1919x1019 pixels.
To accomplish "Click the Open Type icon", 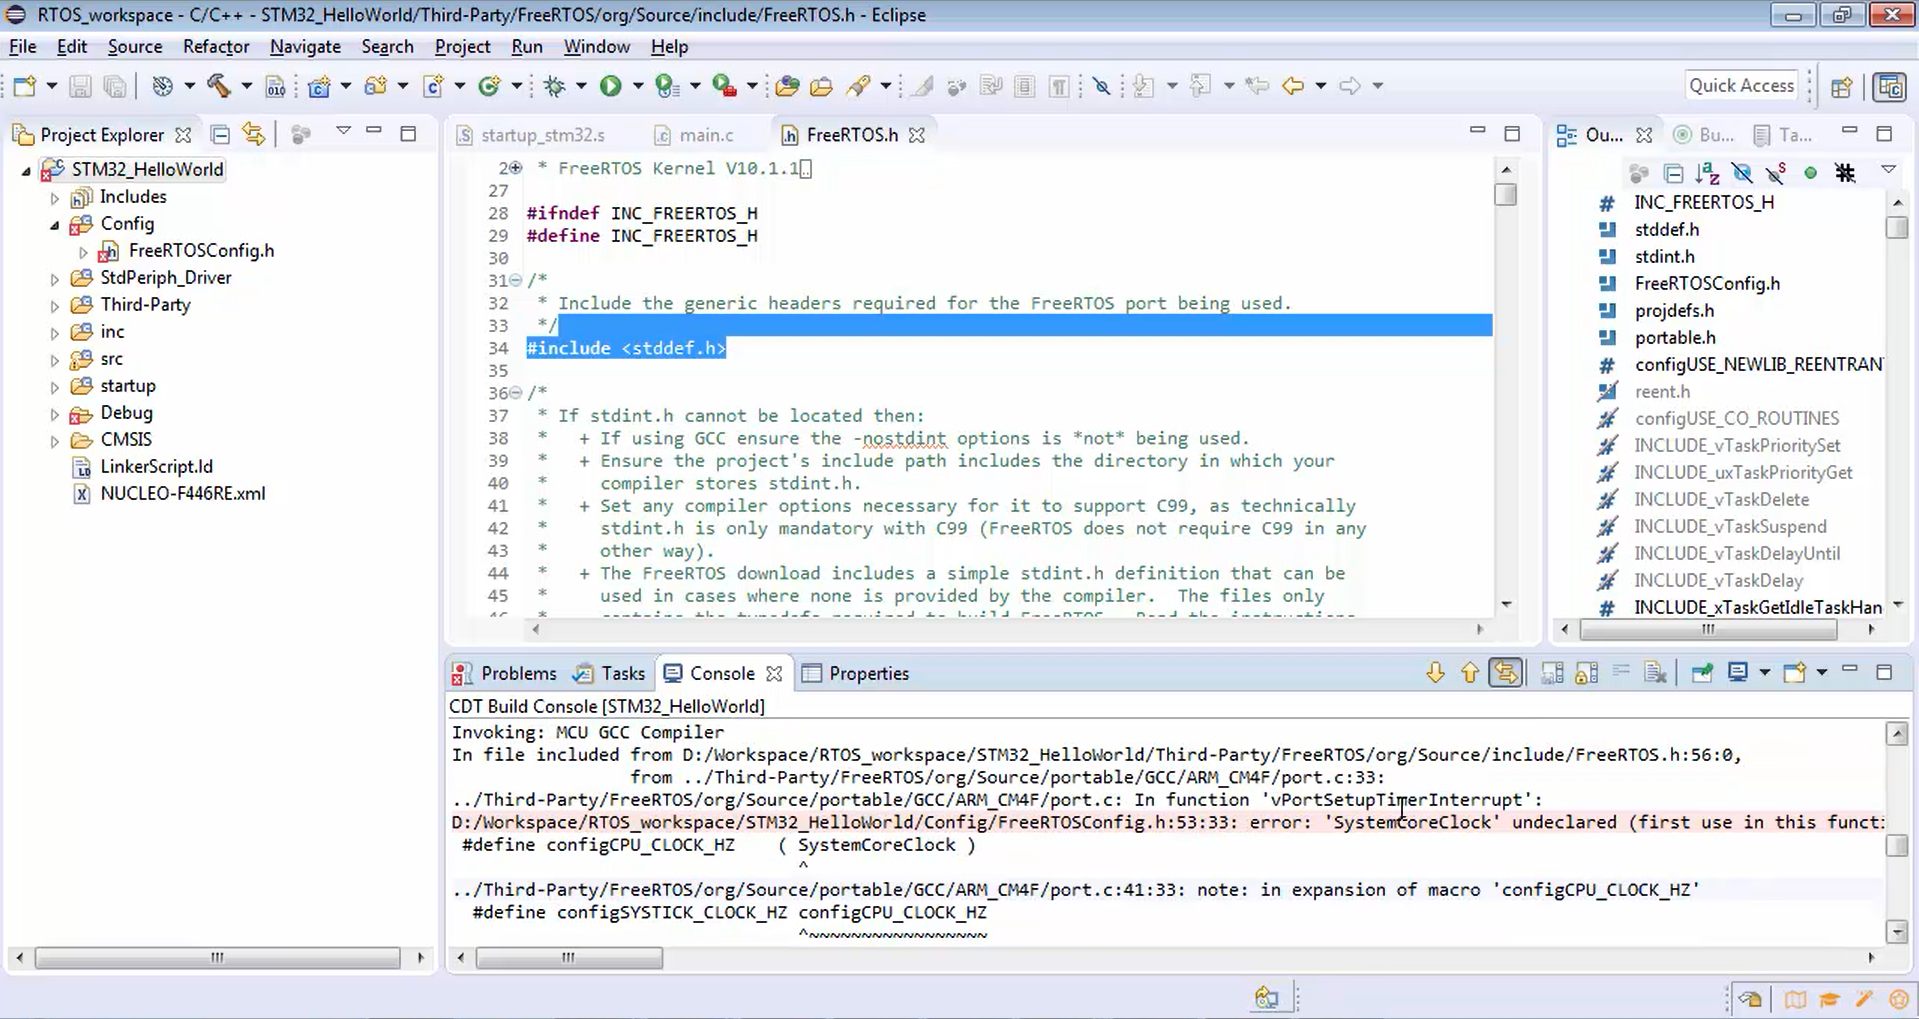I will 787,86.
